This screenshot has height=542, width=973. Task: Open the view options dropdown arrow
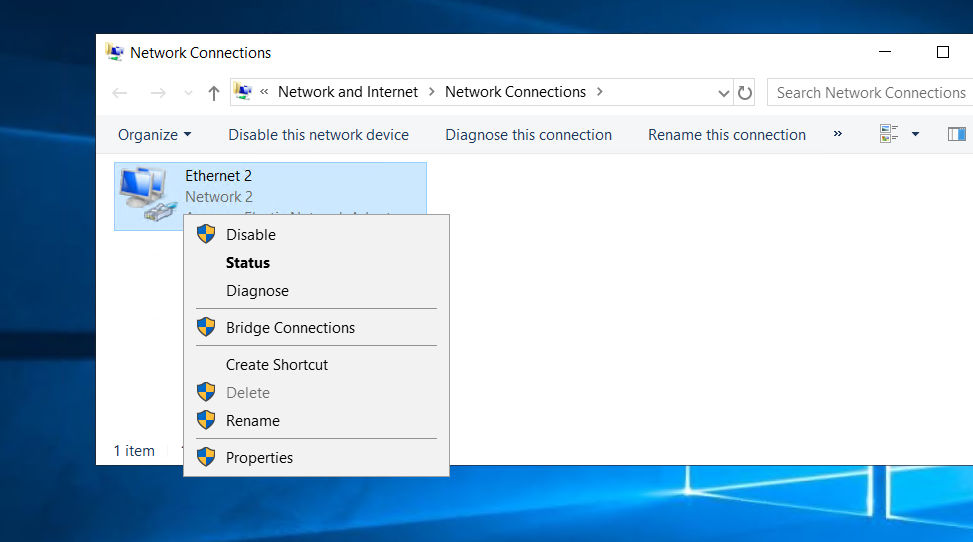915,134
